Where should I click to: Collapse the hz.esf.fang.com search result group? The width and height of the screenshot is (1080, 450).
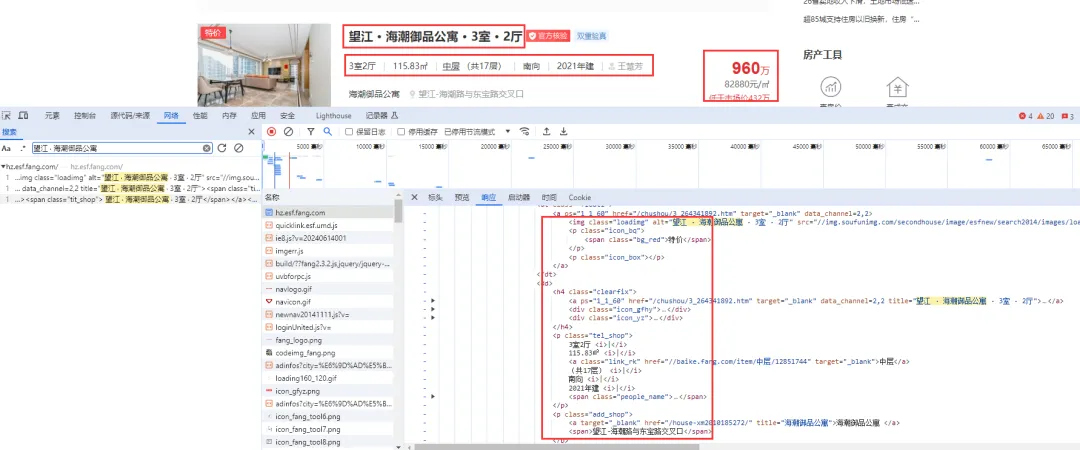3,167
